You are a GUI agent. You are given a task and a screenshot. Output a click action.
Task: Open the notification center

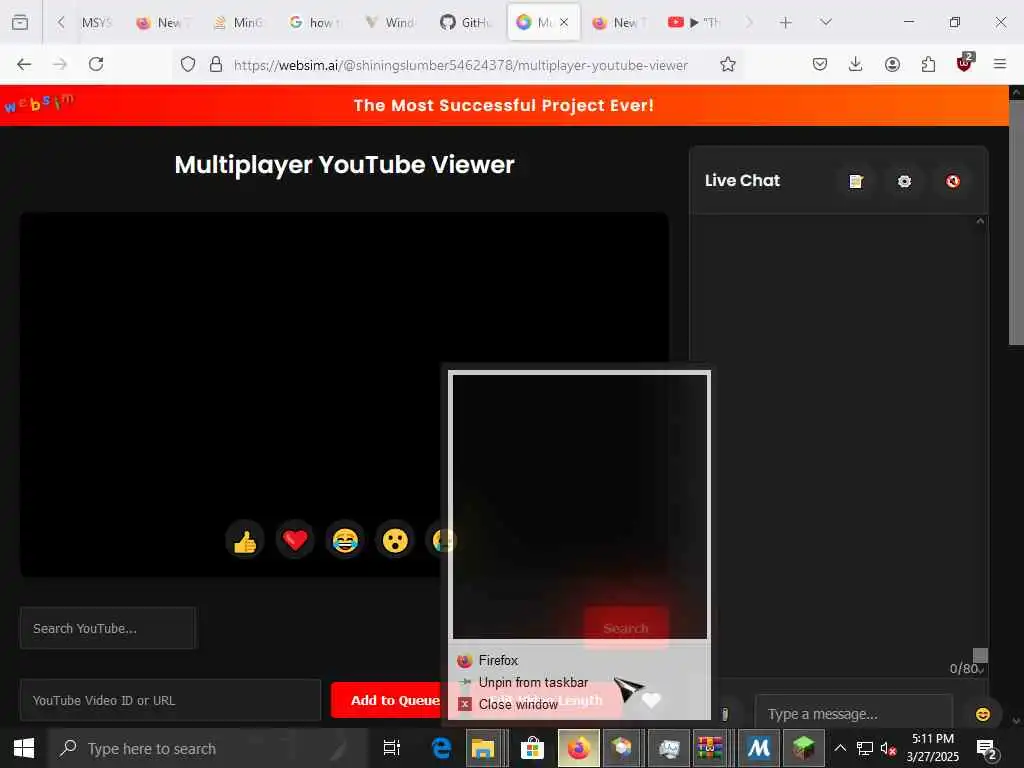click(x=985, y=749)
